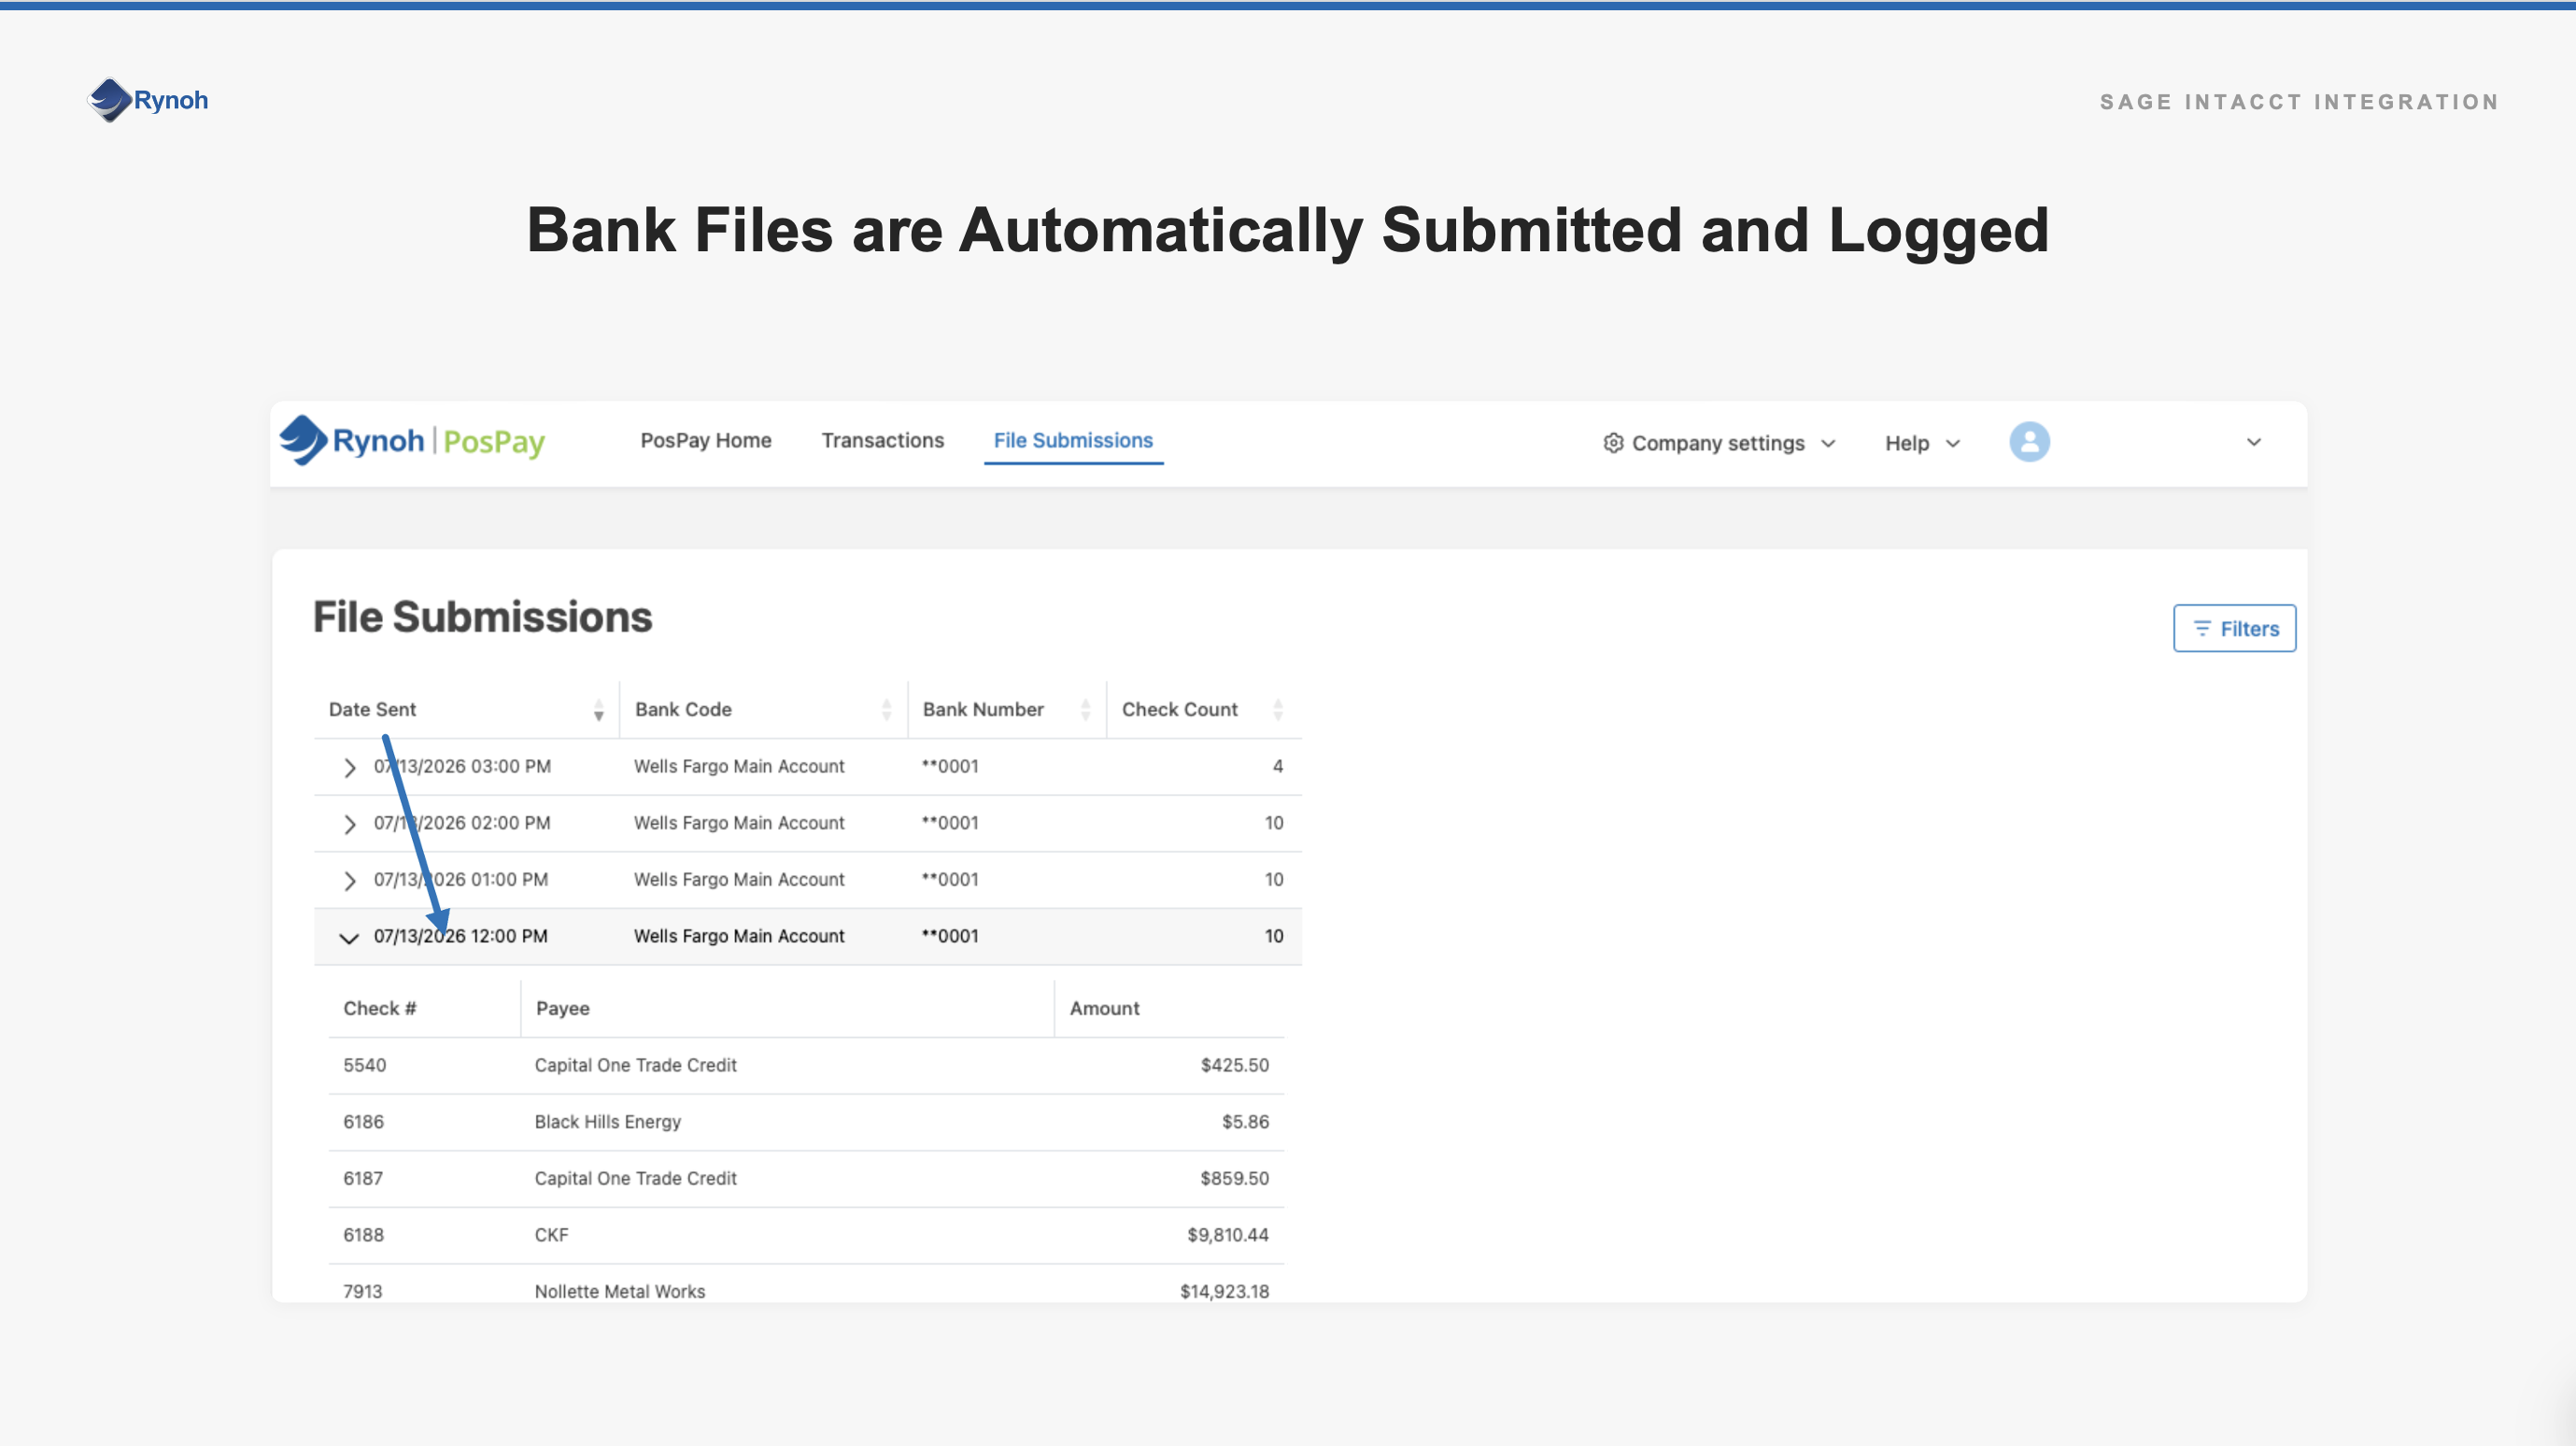Click payee Black Hills Energy
The width and height of the screenshot is (2576, 1446).
point(607,1122)
